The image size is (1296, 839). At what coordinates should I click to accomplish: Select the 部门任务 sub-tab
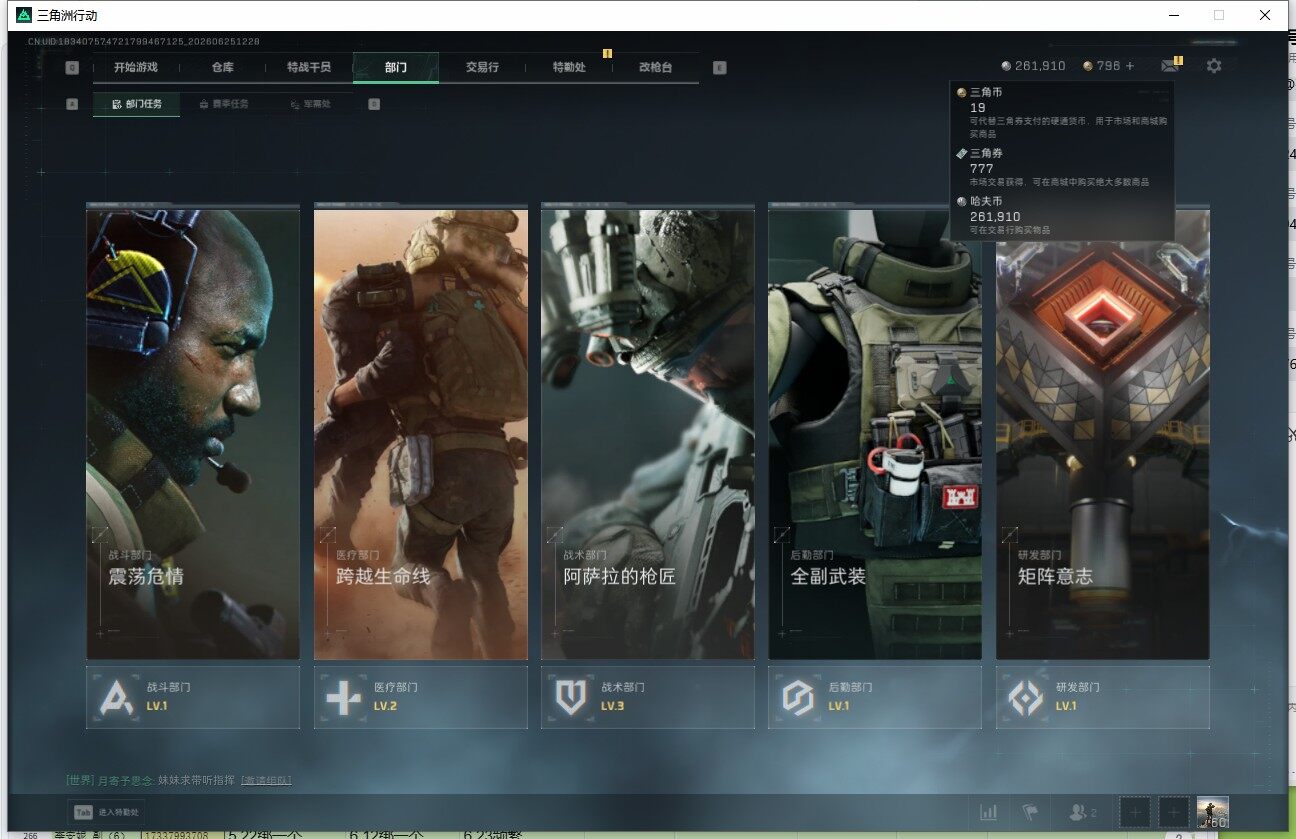point(137,103)
